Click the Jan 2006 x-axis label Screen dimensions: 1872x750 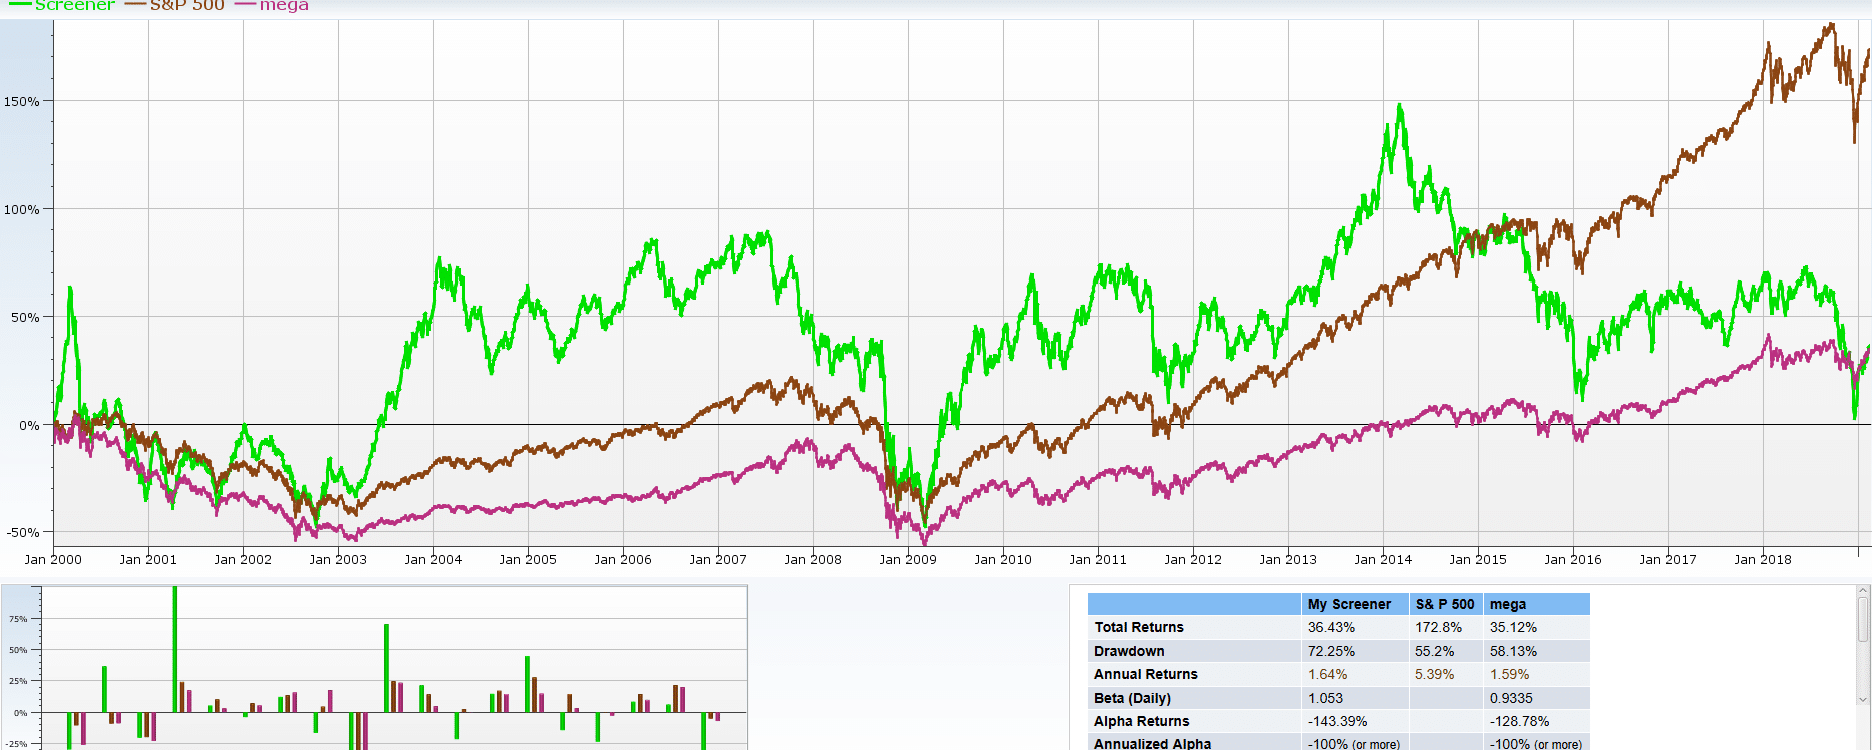[623, 559]
